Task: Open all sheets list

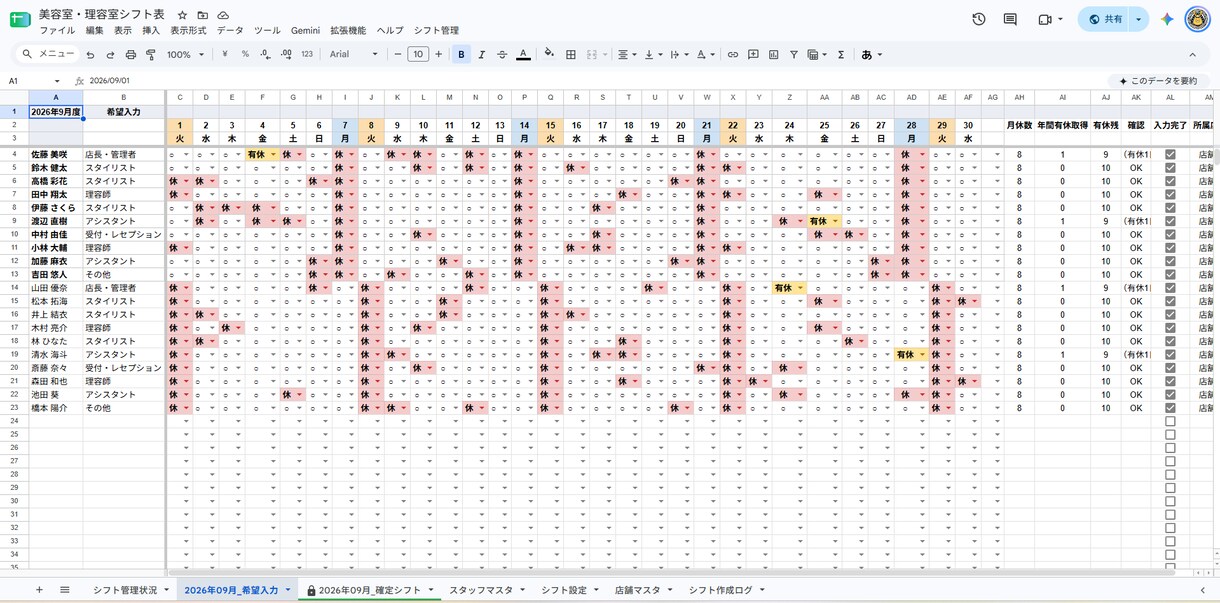Action: click(x=65, y=590)
